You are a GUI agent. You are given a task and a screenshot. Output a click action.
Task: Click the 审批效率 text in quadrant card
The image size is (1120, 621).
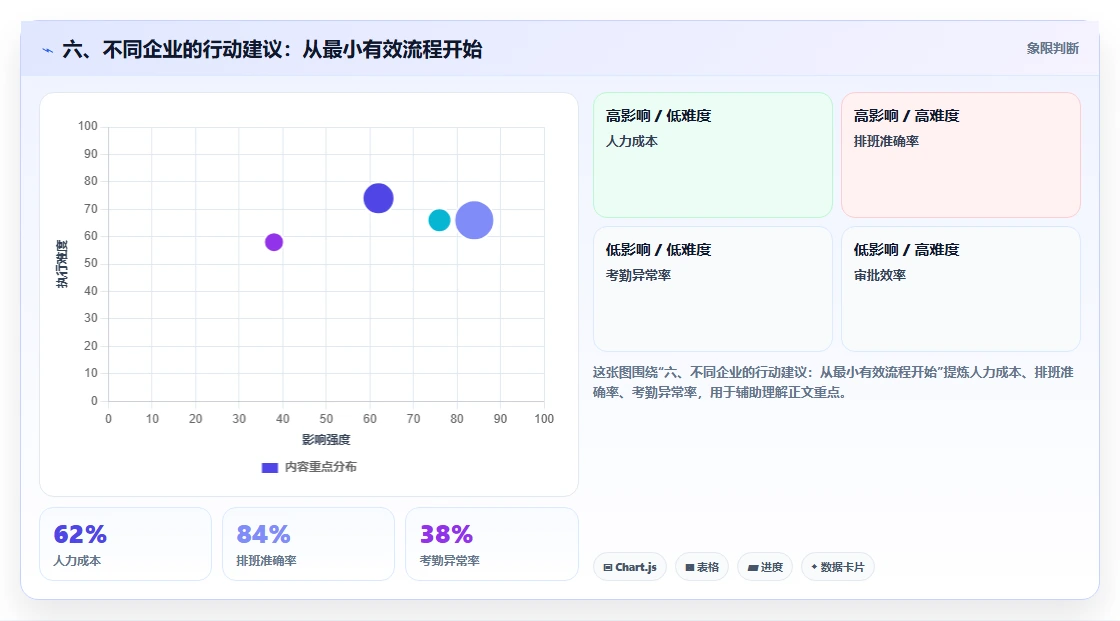879,275
